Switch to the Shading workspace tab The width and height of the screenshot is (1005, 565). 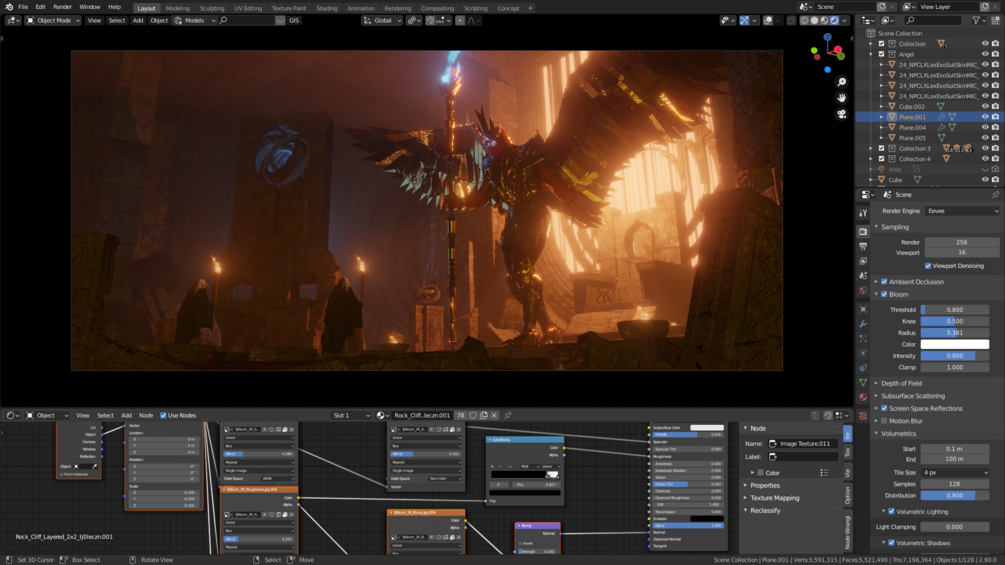pos(327,8)
